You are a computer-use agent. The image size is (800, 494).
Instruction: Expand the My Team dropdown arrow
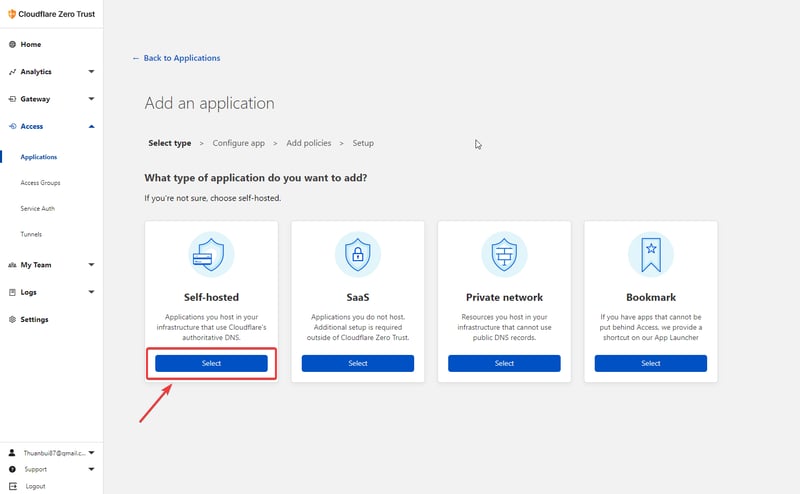click(91, 265)
